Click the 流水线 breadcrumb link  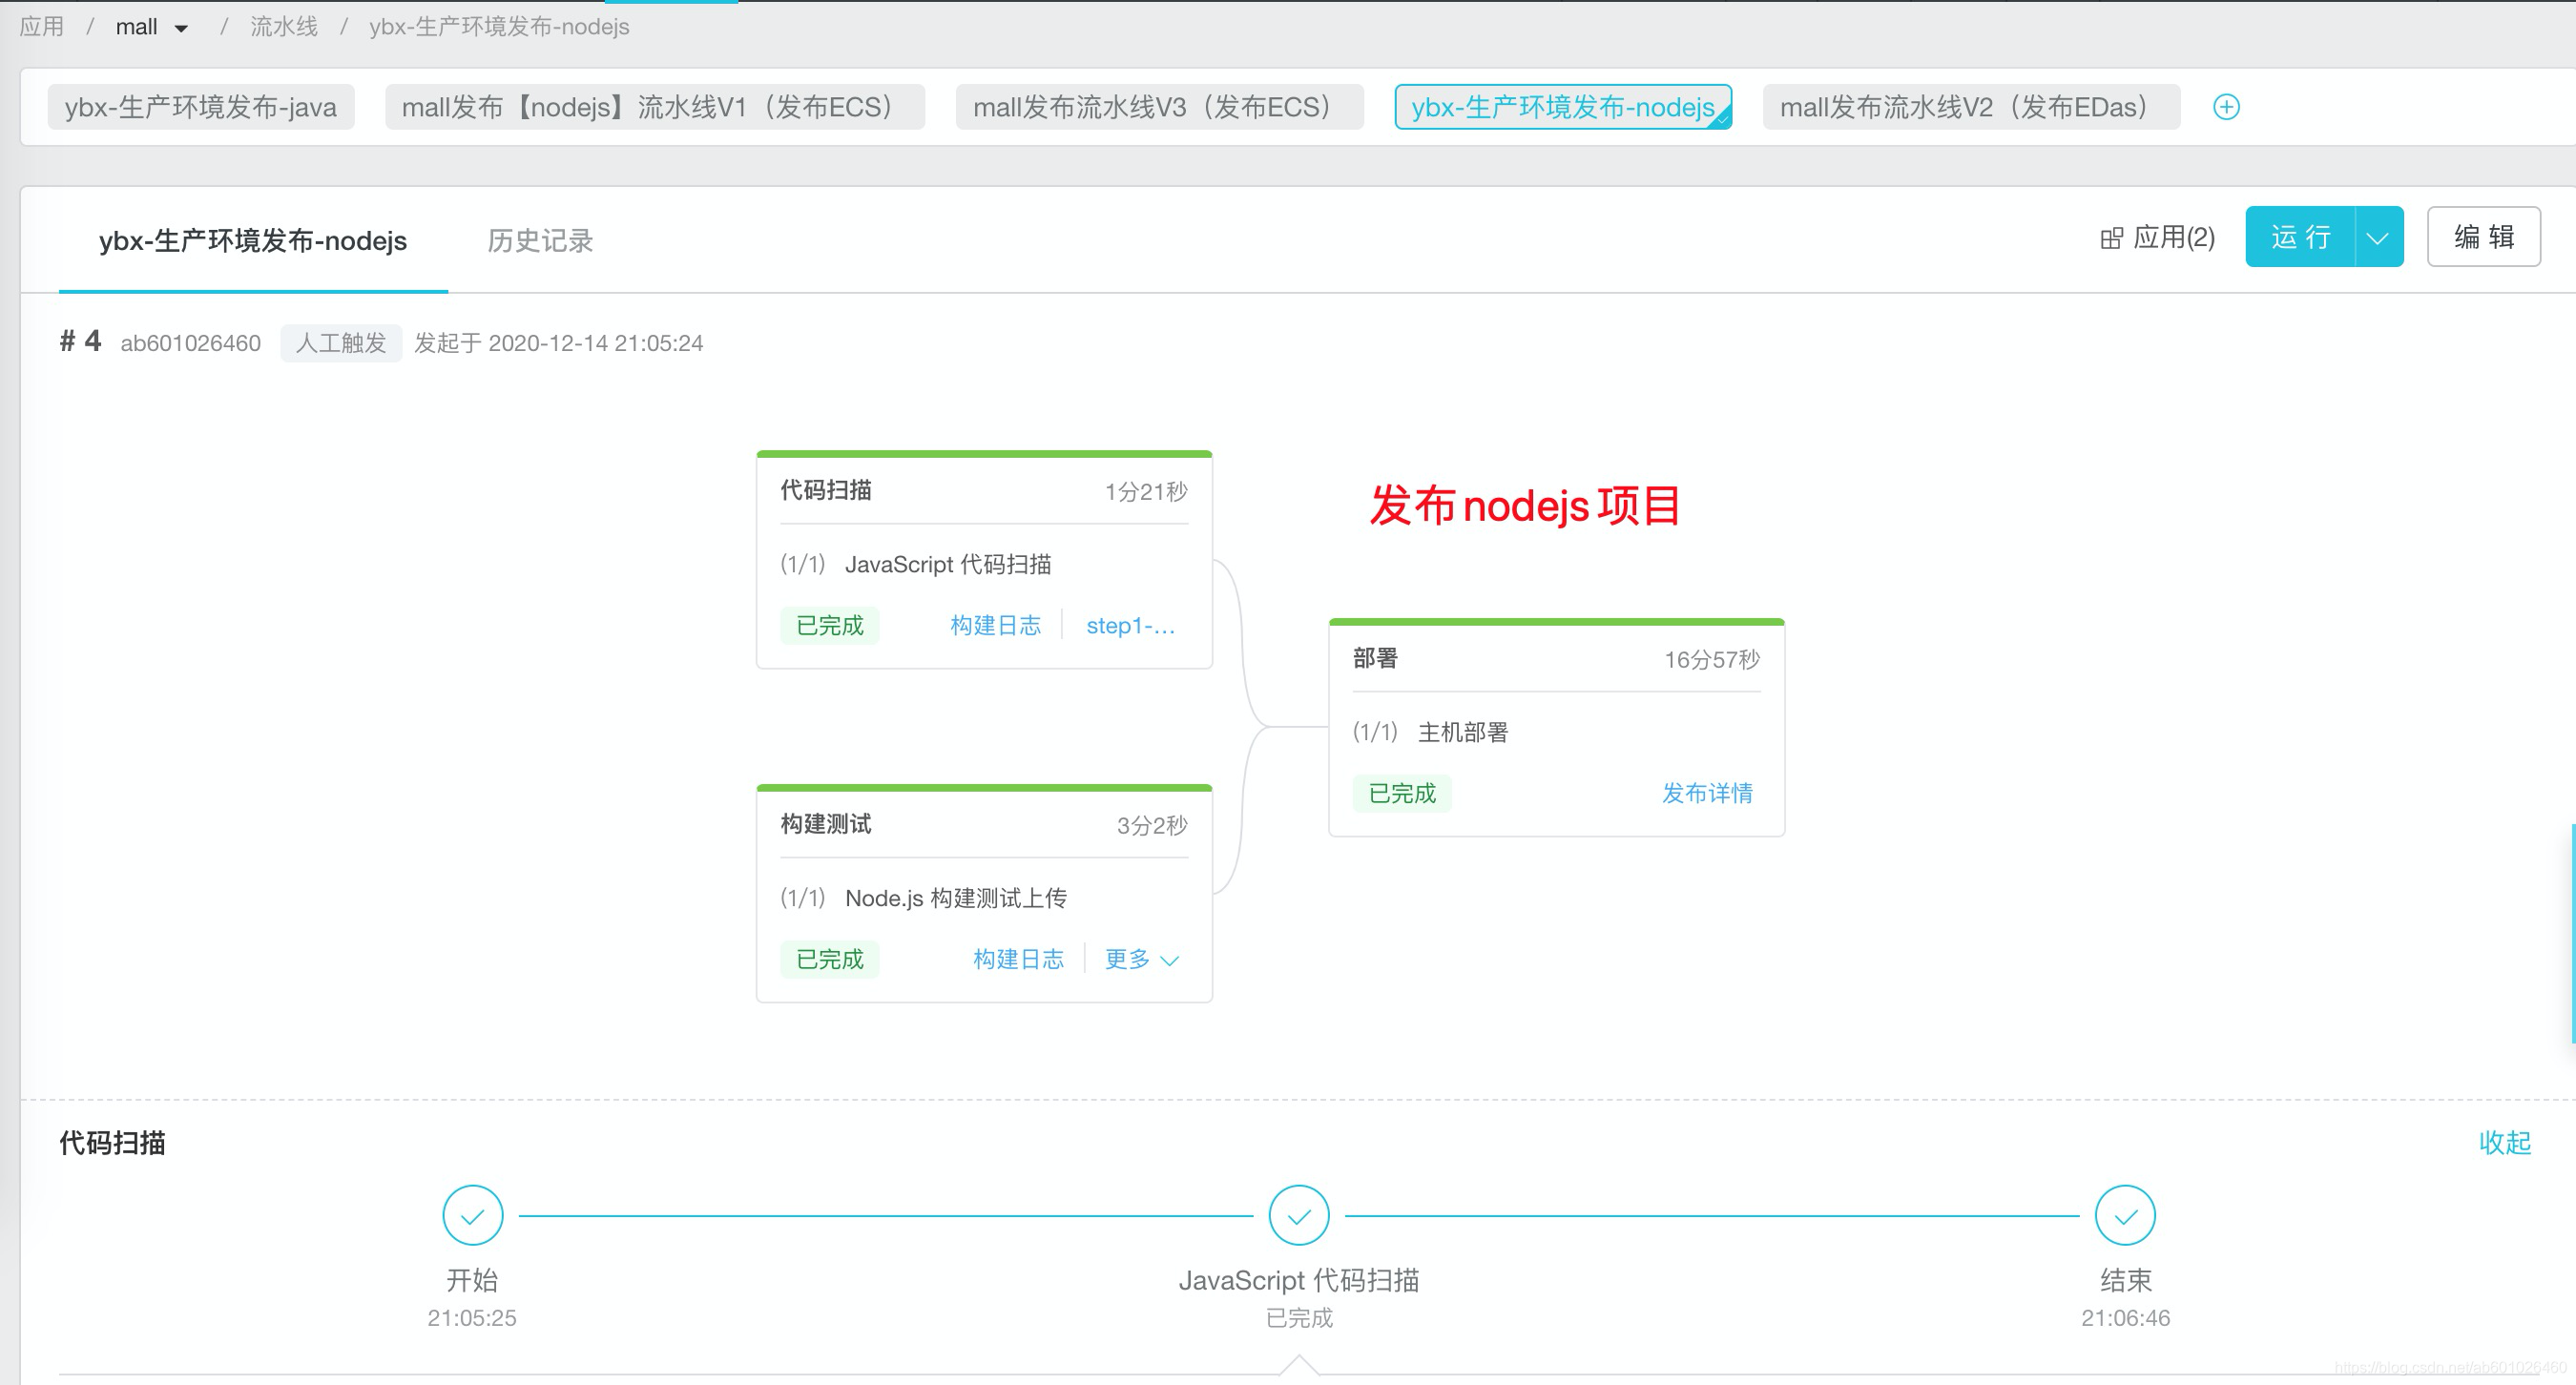[284, 26]
